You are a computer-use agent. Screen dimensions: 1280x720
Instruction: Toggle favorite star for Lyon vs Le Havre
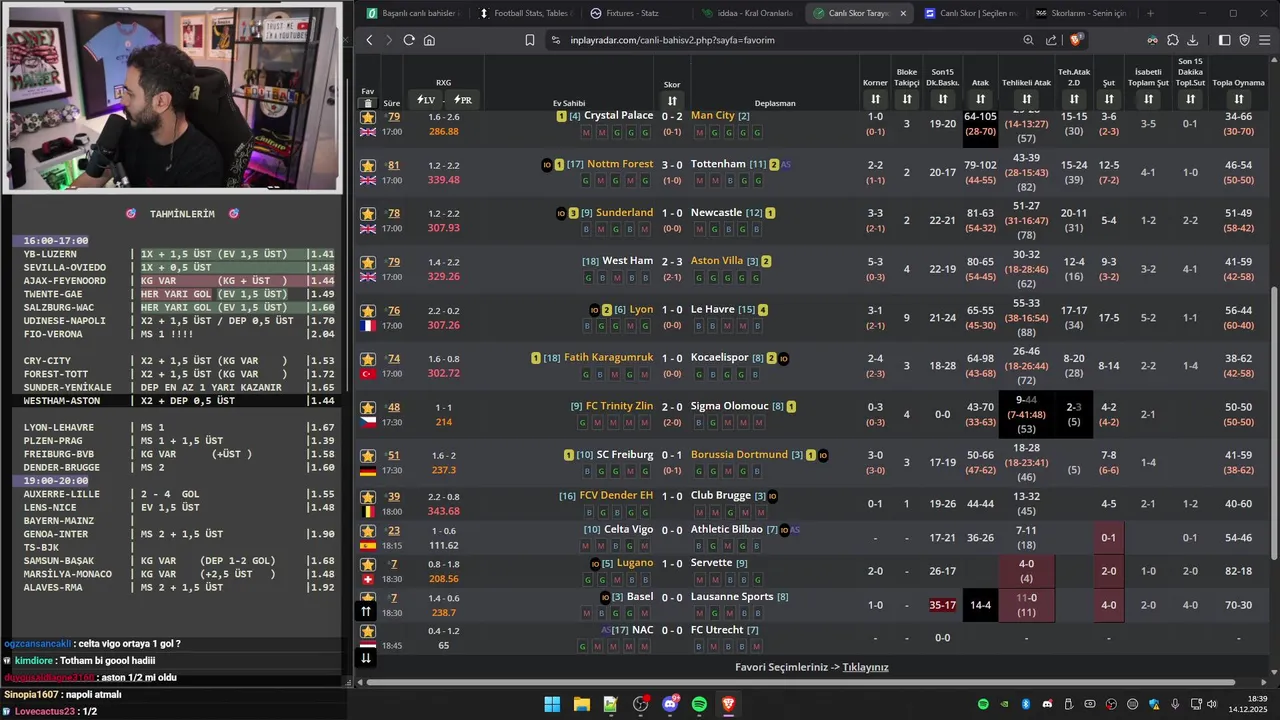click(368, 311)
